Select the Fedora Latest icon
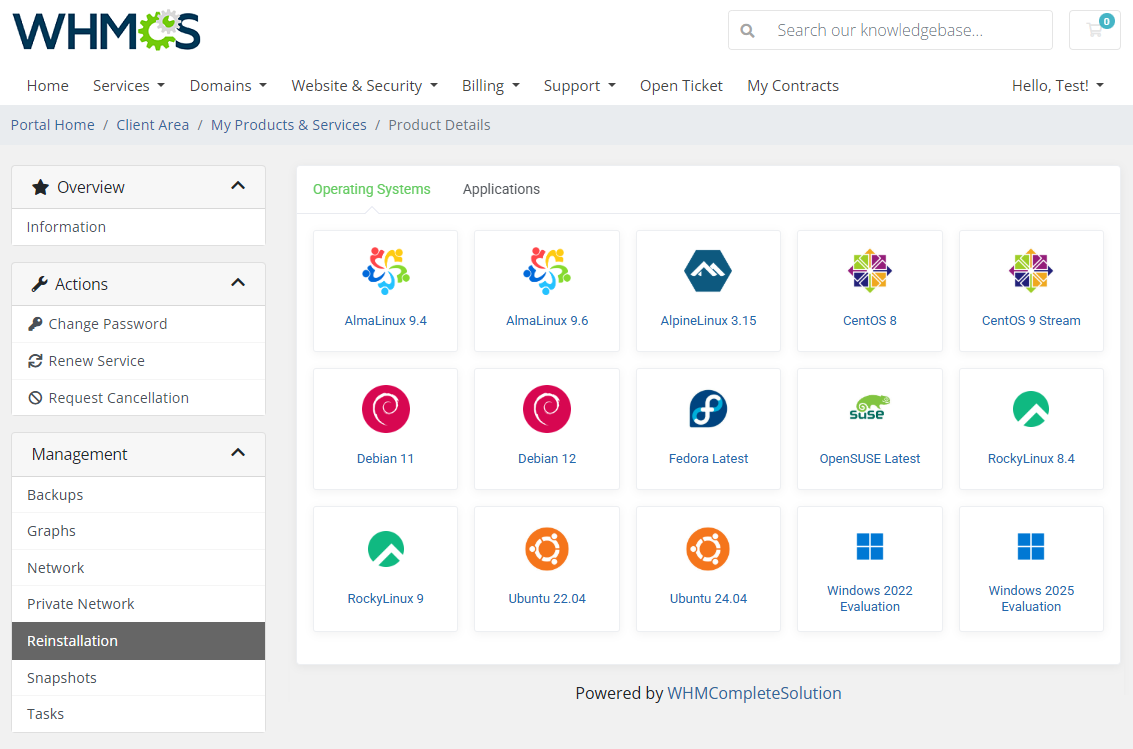This screenshot has width=1133, height=749. click(x=708, y=409)
